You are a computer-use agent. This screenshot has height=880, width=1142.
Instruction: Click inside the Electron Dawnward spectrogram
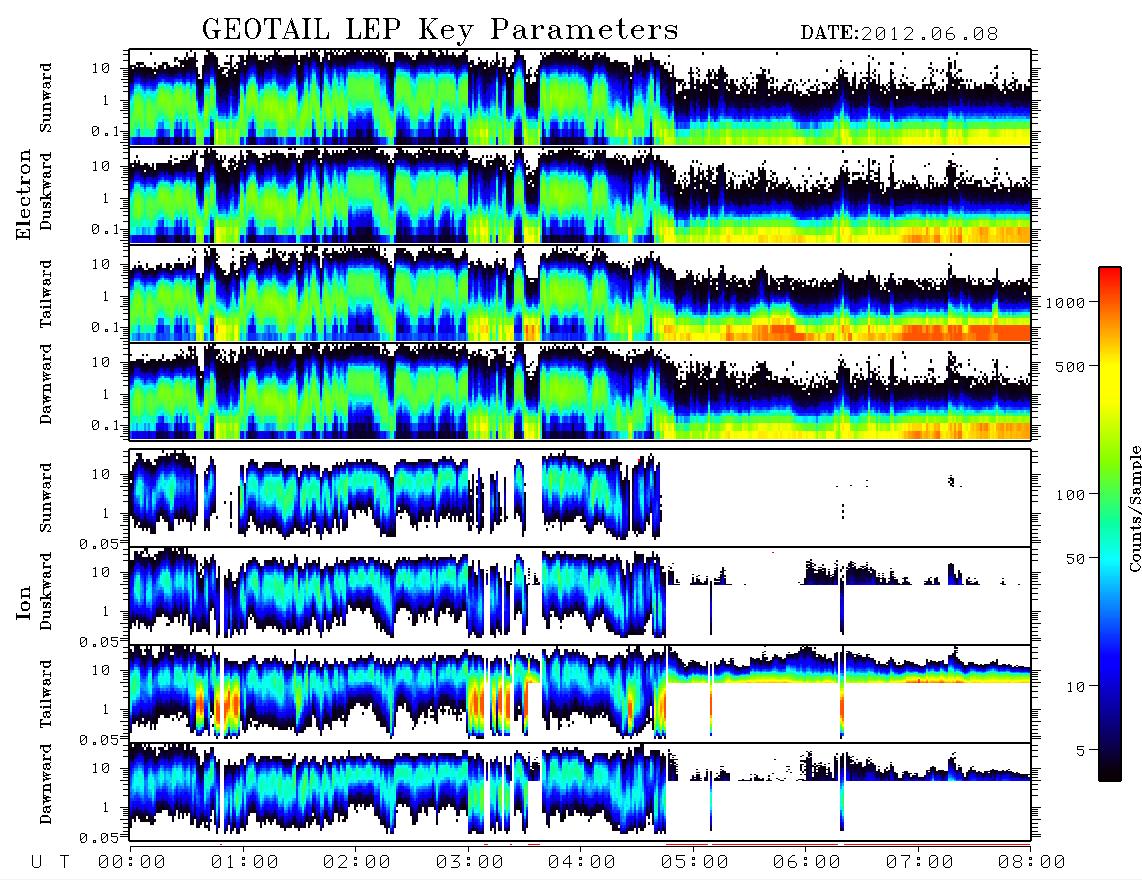580,391
